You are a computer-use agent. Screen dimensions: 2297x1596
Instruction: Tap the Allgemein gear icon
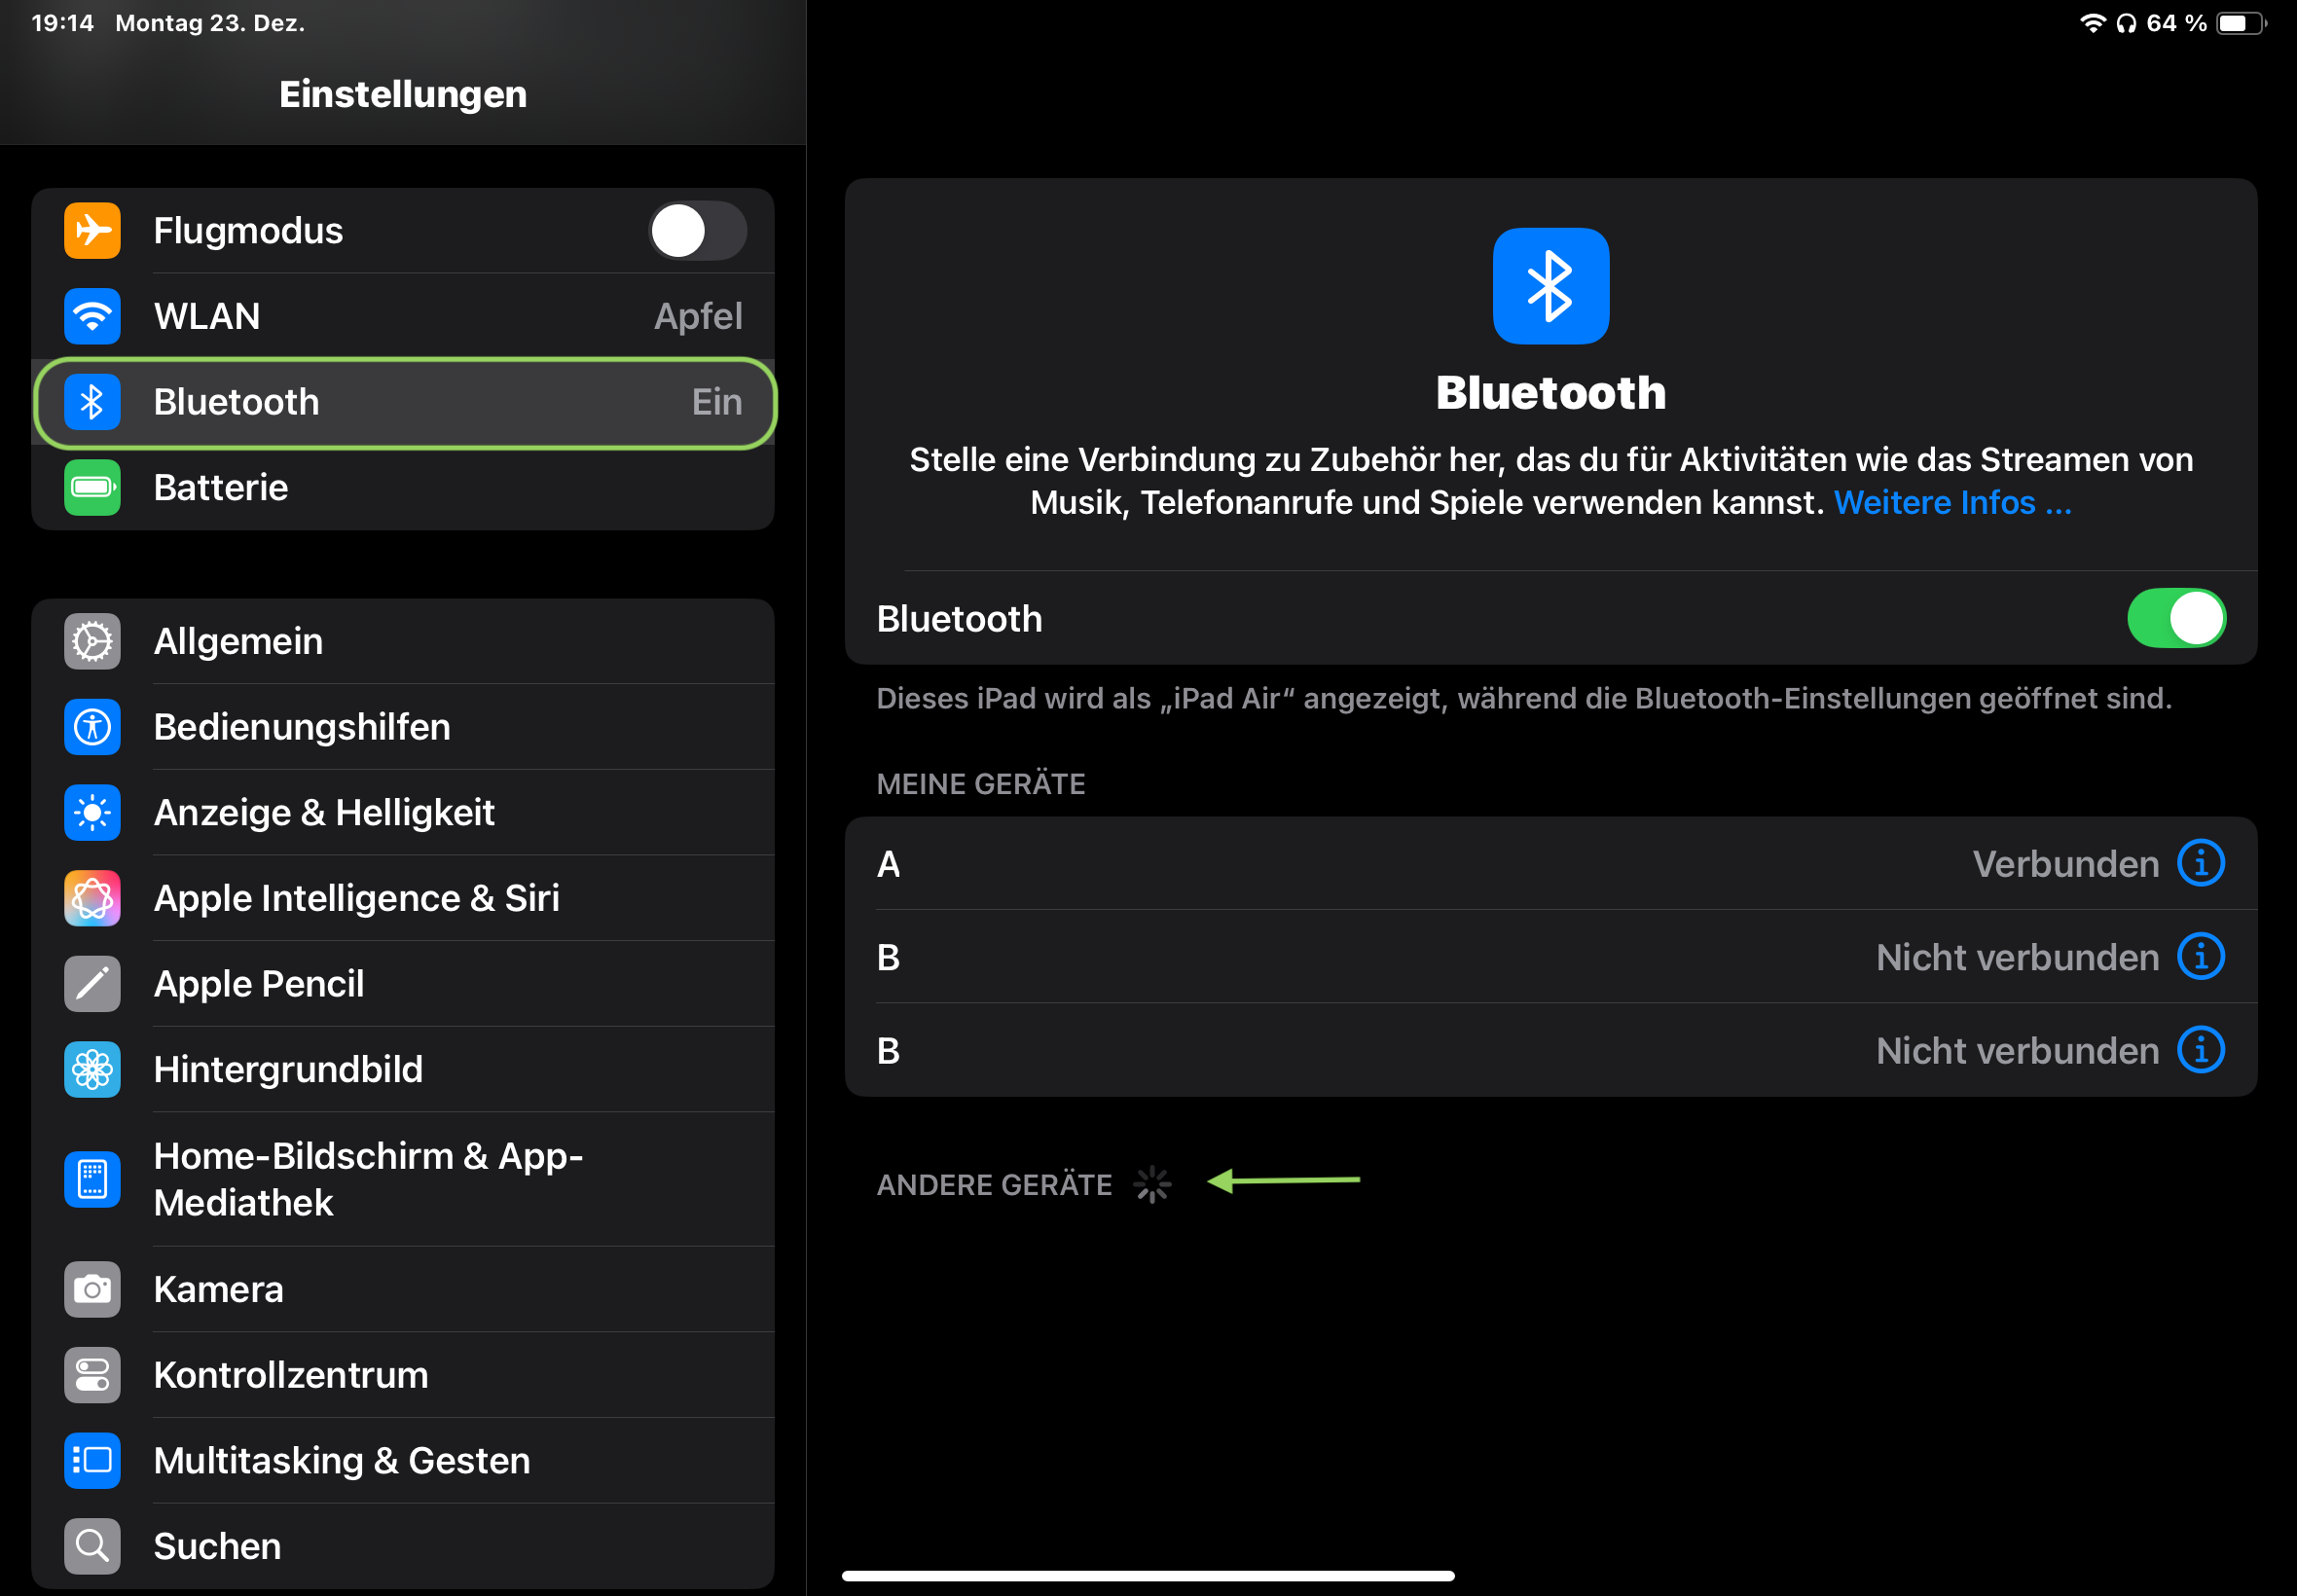click(92, 641)
